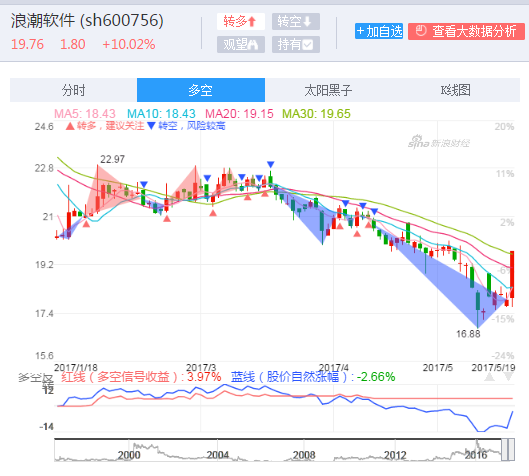Click year 2016 on the navigator timeline

(476, 455)
